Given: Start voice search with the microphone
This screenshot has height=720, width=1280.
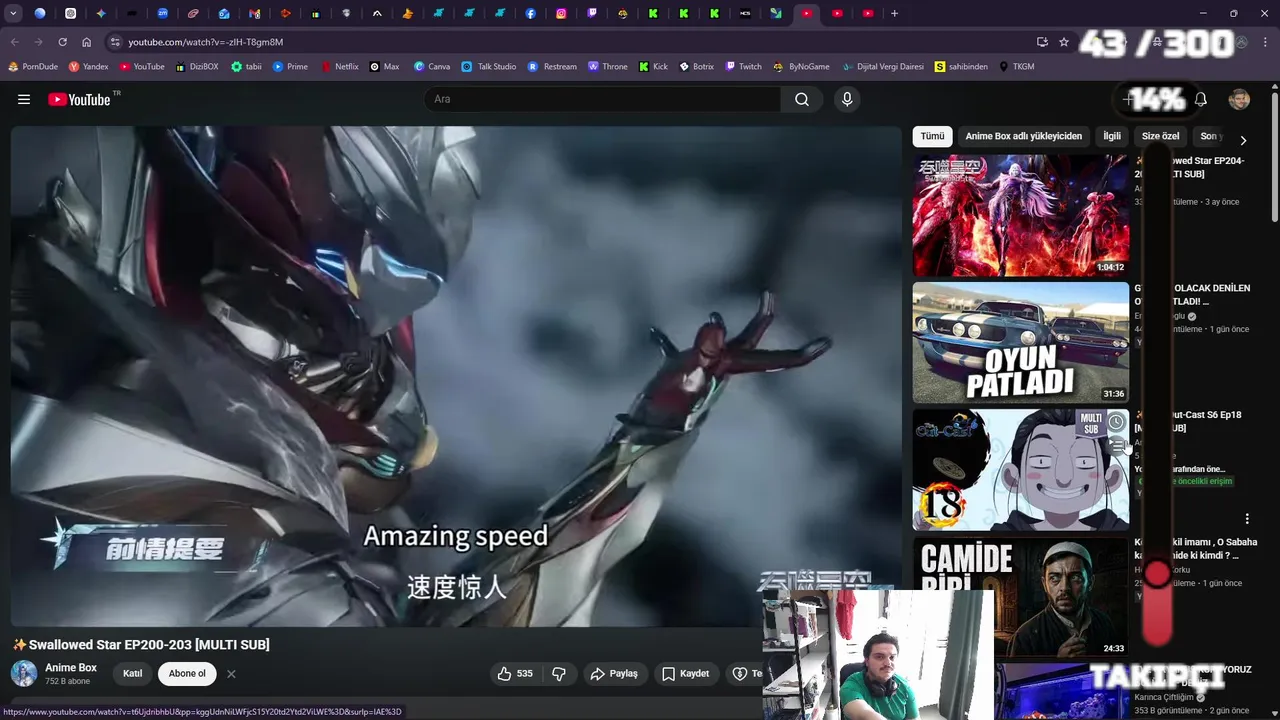Looking at the screenshot, I should click(847, 99).
